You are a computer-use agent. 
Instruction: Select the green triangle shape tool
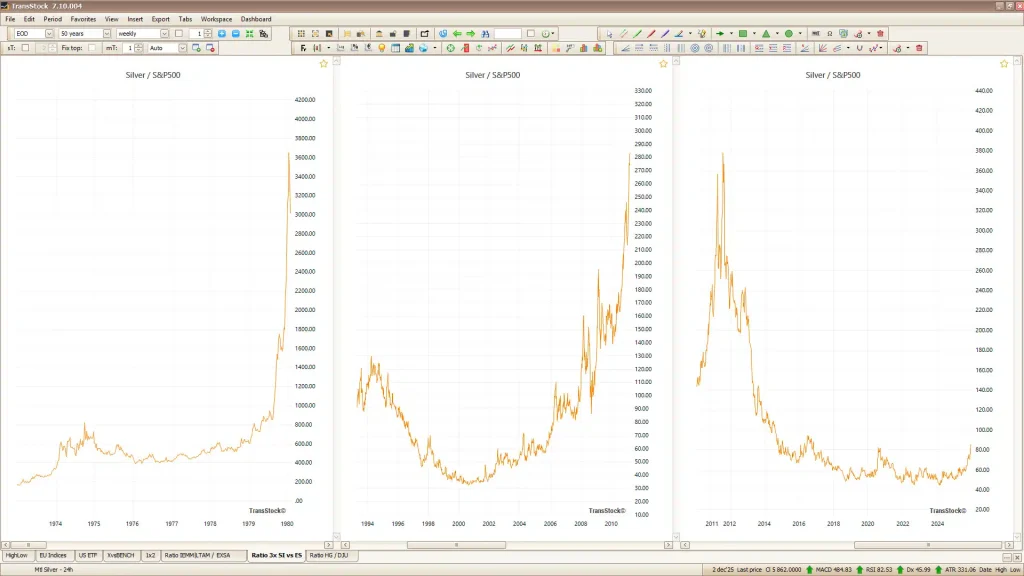point(766,33)
